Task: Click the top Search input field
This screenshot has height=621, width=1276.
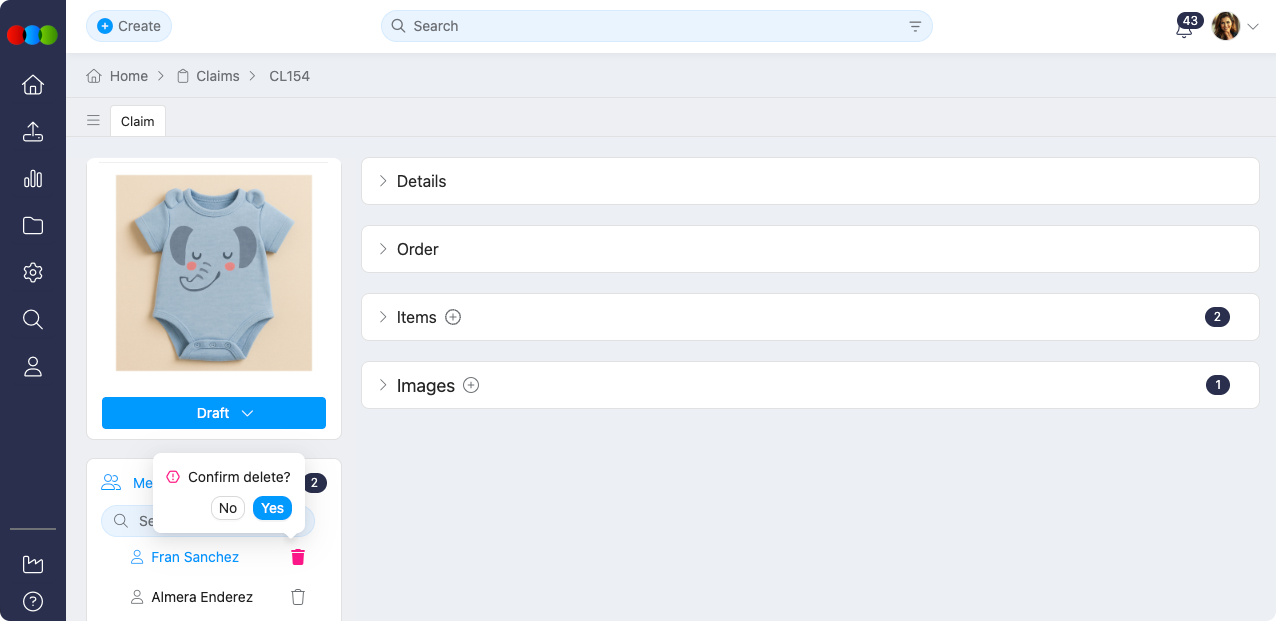Action: (x=650, y=27)
